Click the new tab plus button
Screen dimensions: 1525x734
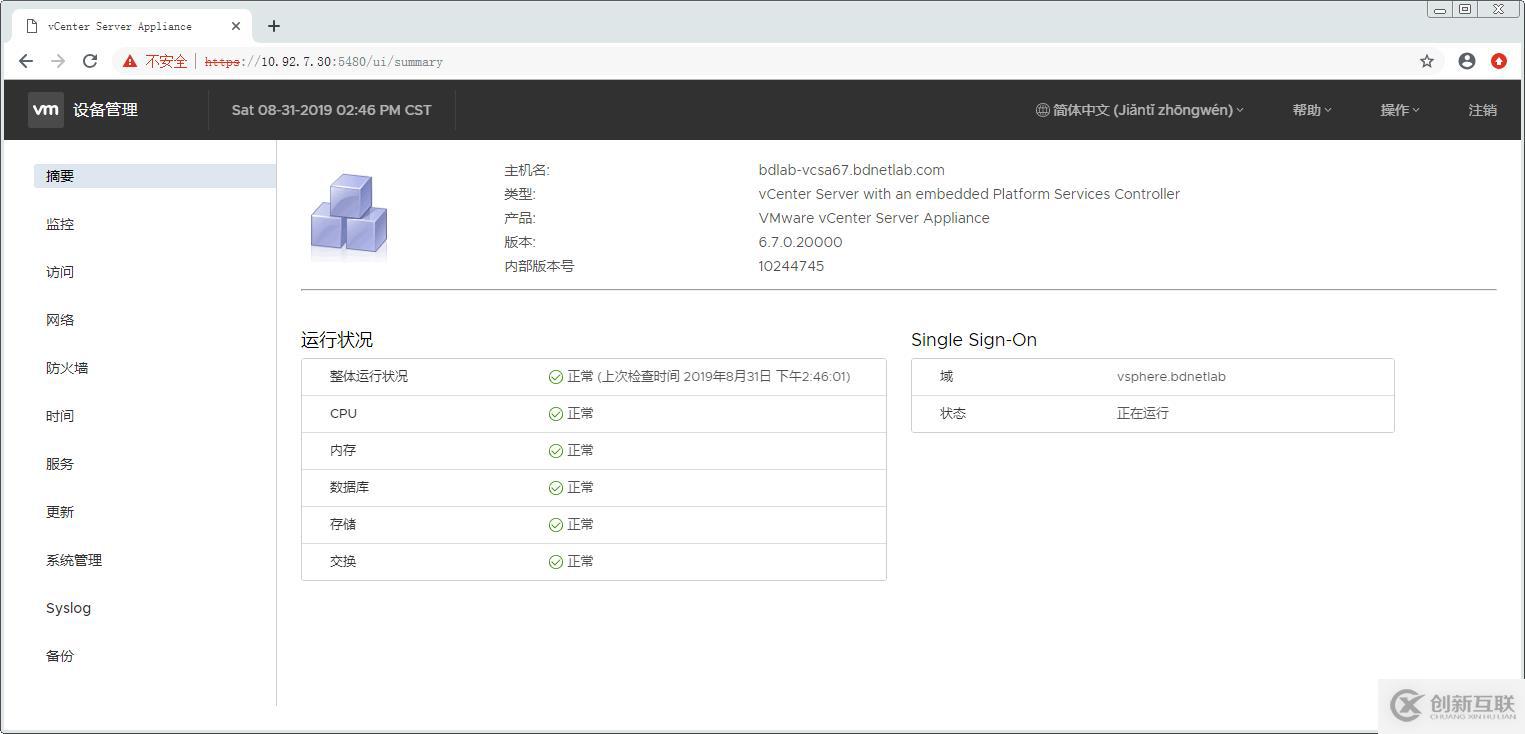click(273, 26)
